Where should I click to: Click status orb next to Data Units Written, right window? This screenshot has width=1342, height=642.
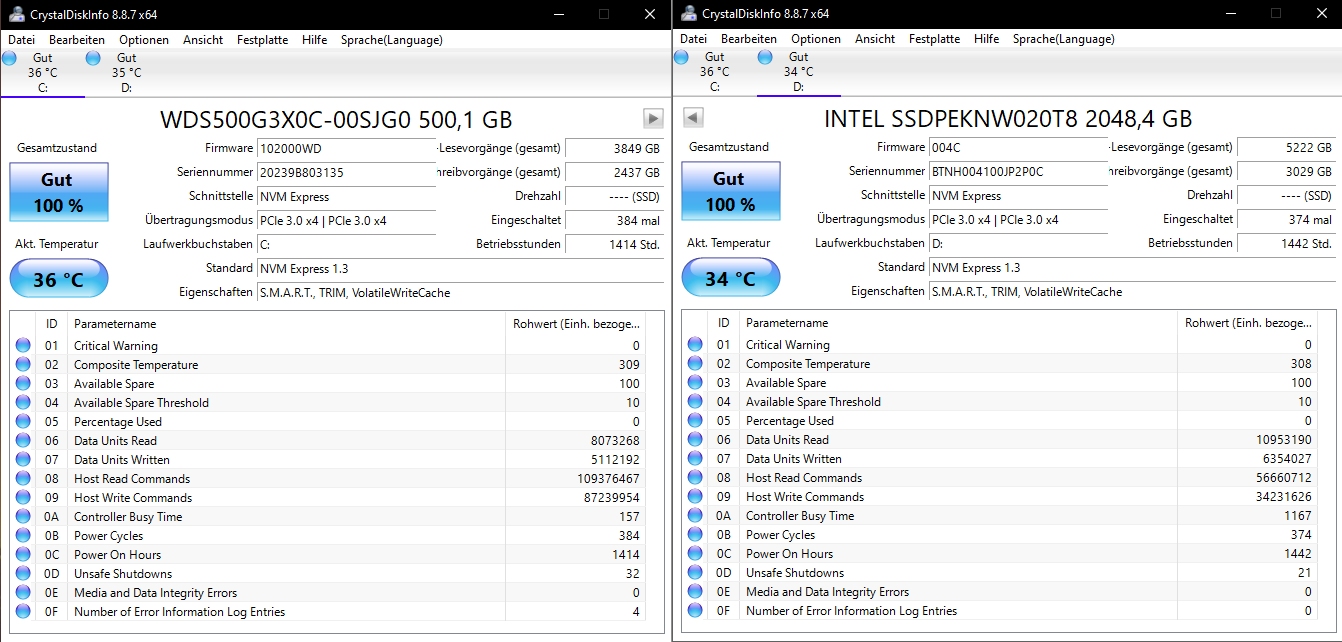(695, 459)
